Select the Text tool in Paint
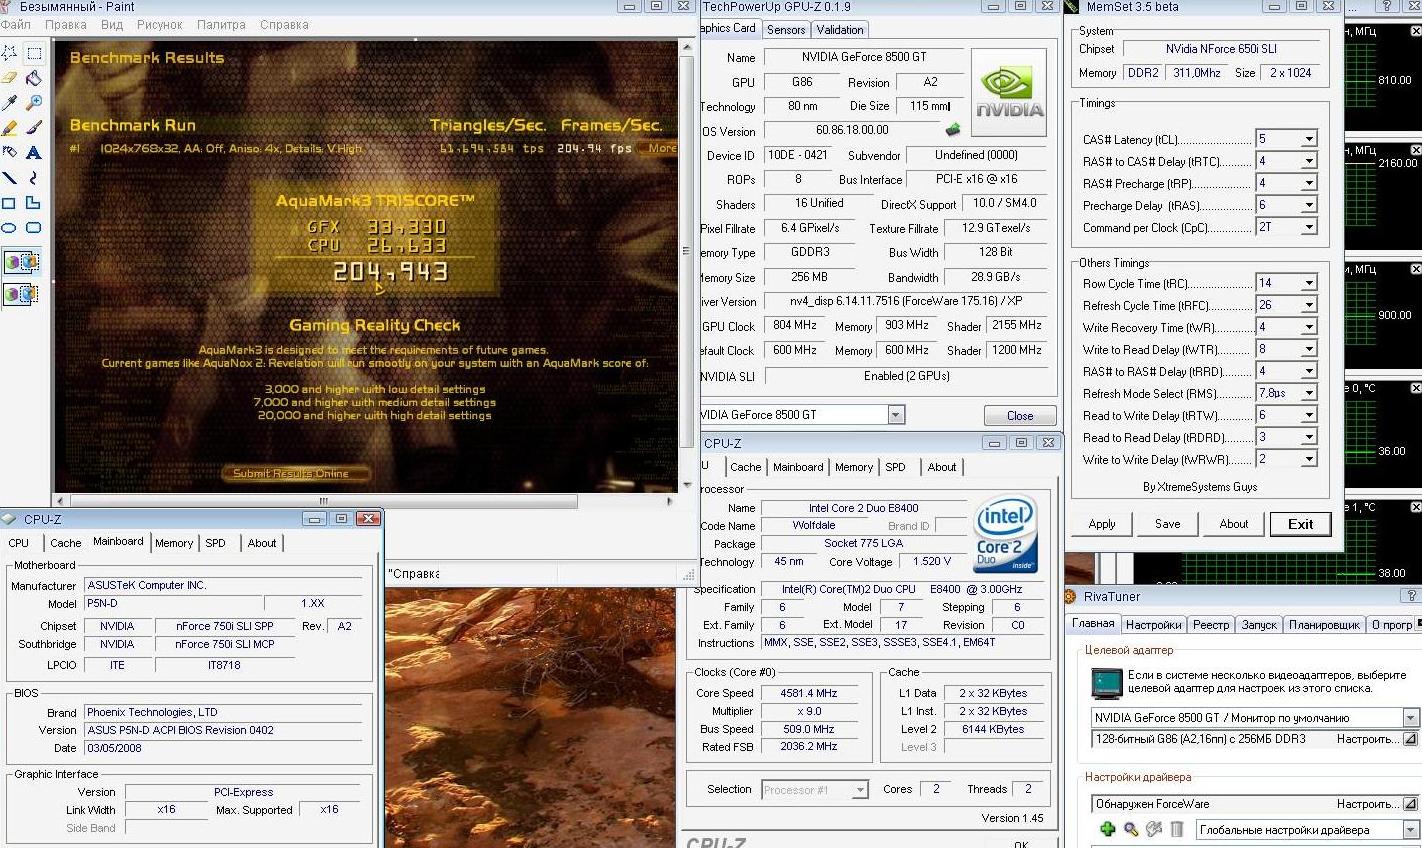This screenshot has height=848, width=1422. pos(33,153)
